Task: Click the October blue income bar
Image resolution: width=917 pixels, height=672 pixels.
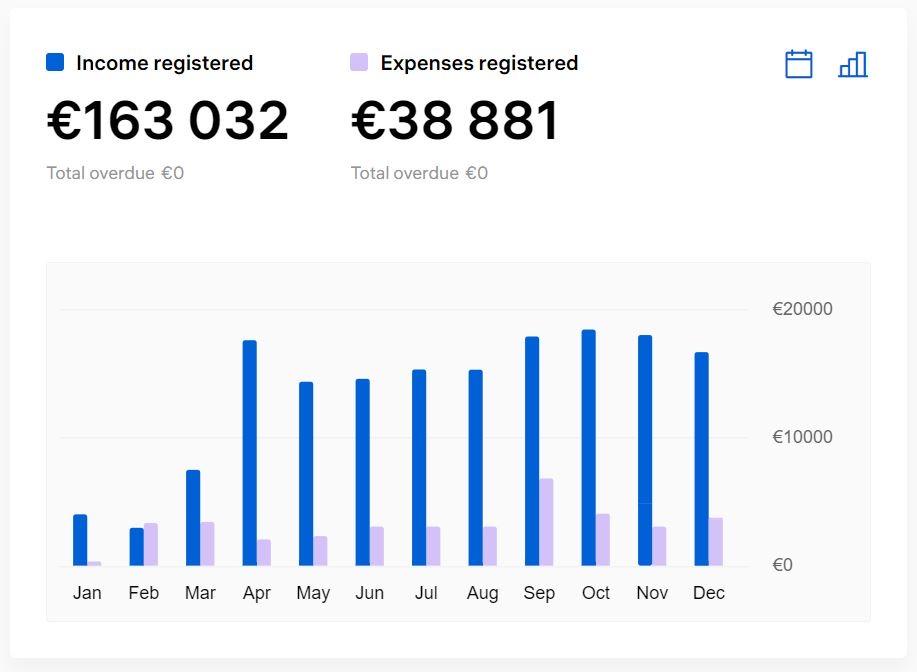Action: tap(588, 447)
